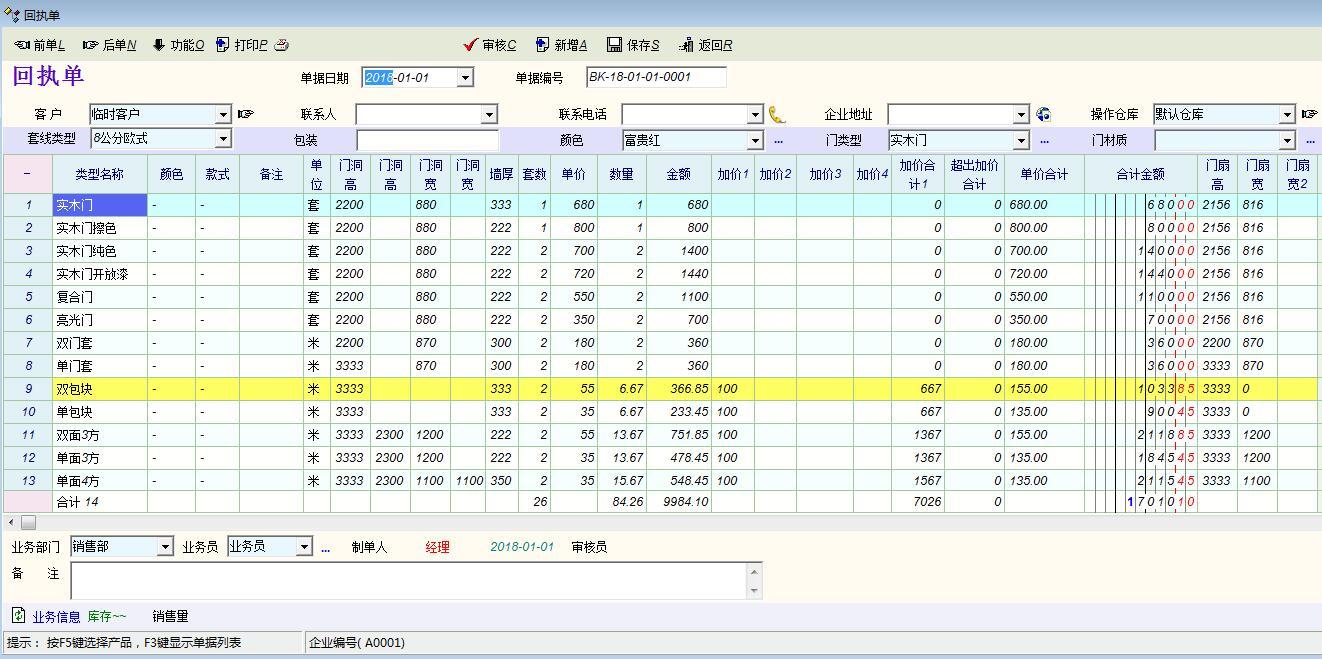1322x659 pixels.
Task: Select the highlighted 双包块 row
Action: 660,389
